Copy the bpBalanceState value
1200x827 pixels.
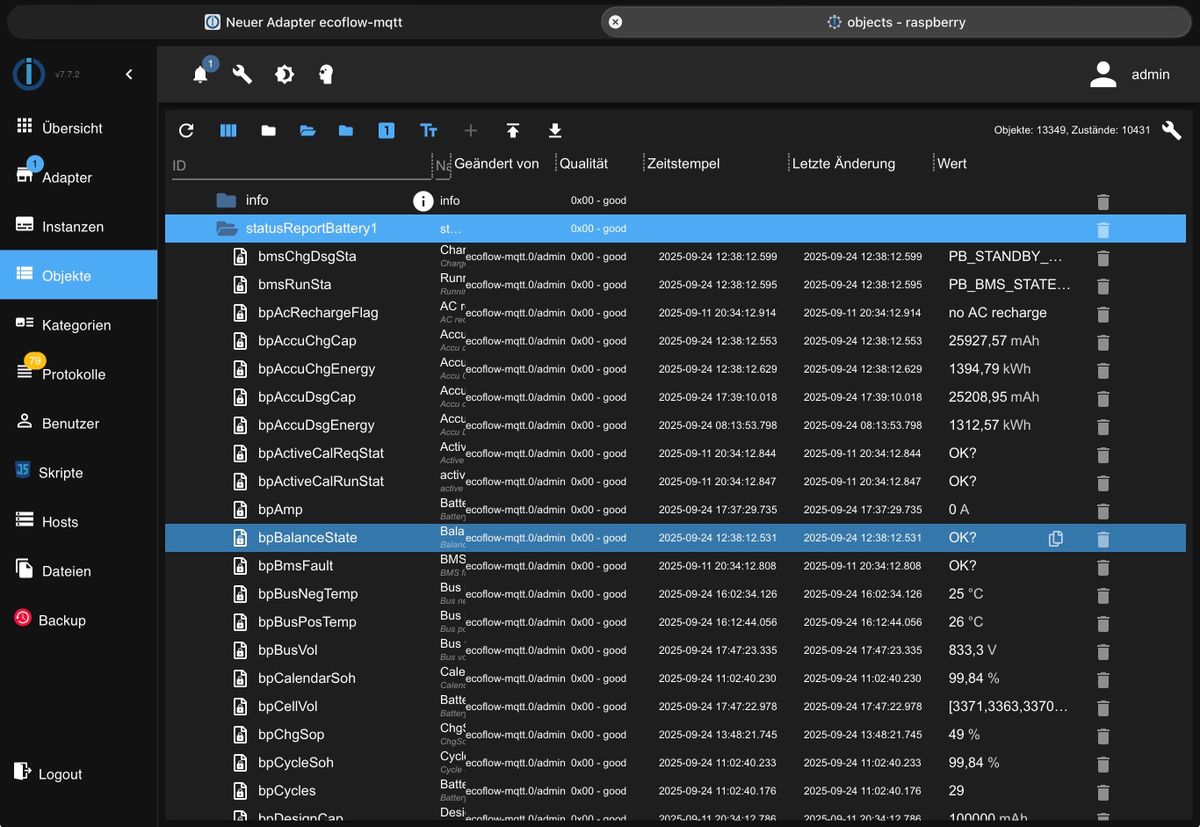1055,538
